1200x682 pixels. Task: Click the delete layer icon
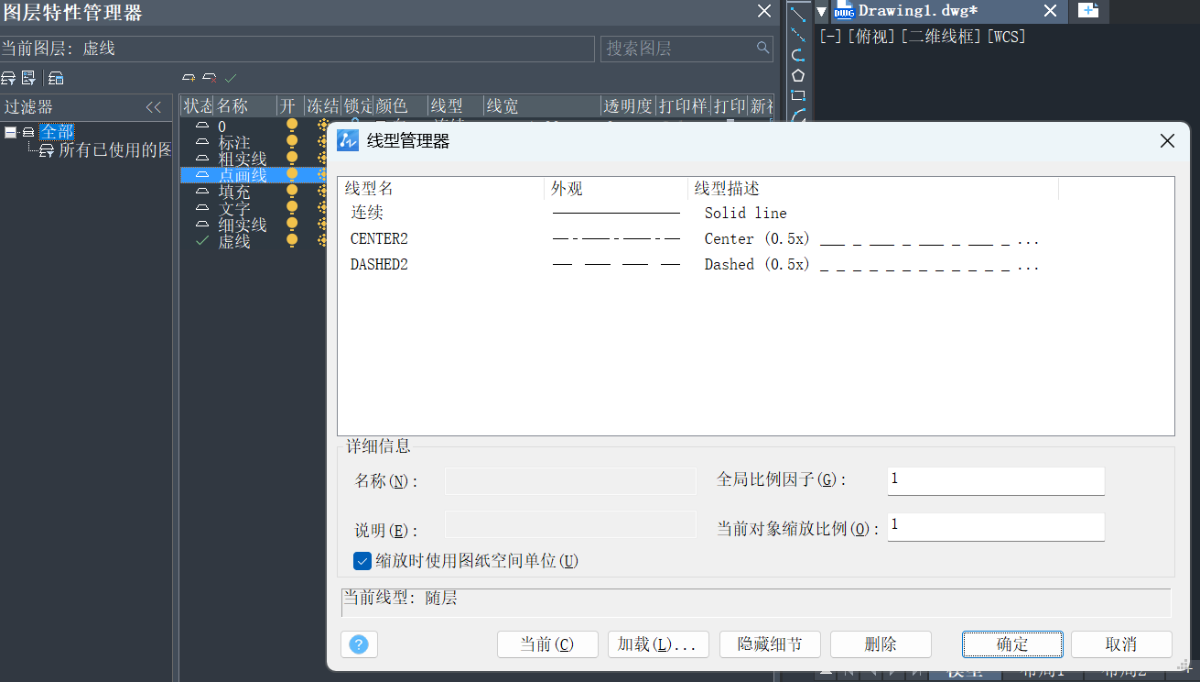coord(209,78)
